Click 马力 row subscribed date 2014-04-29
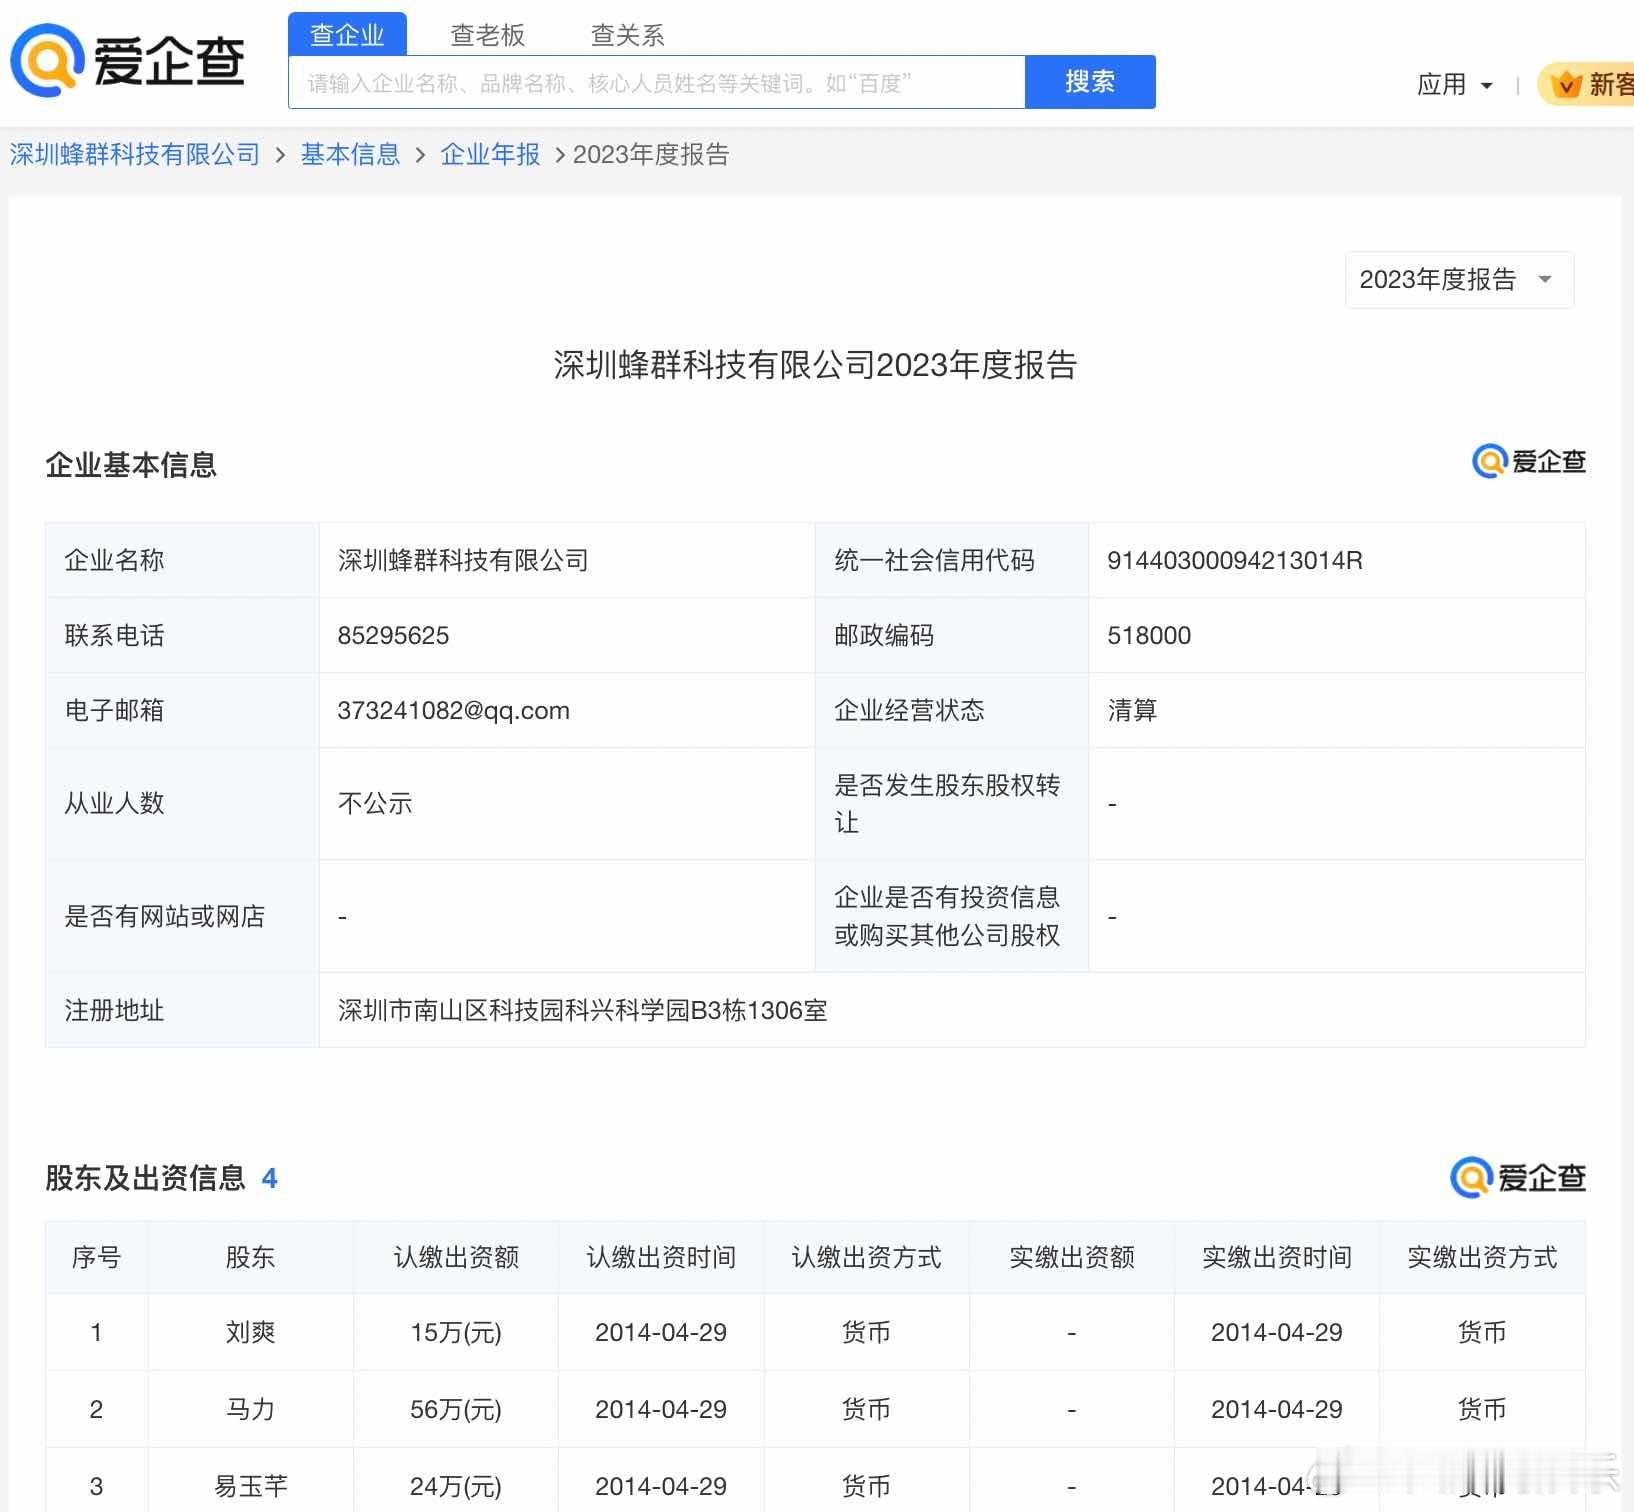Screen dimensions: 1634x1512 [x=661, y=1409]
